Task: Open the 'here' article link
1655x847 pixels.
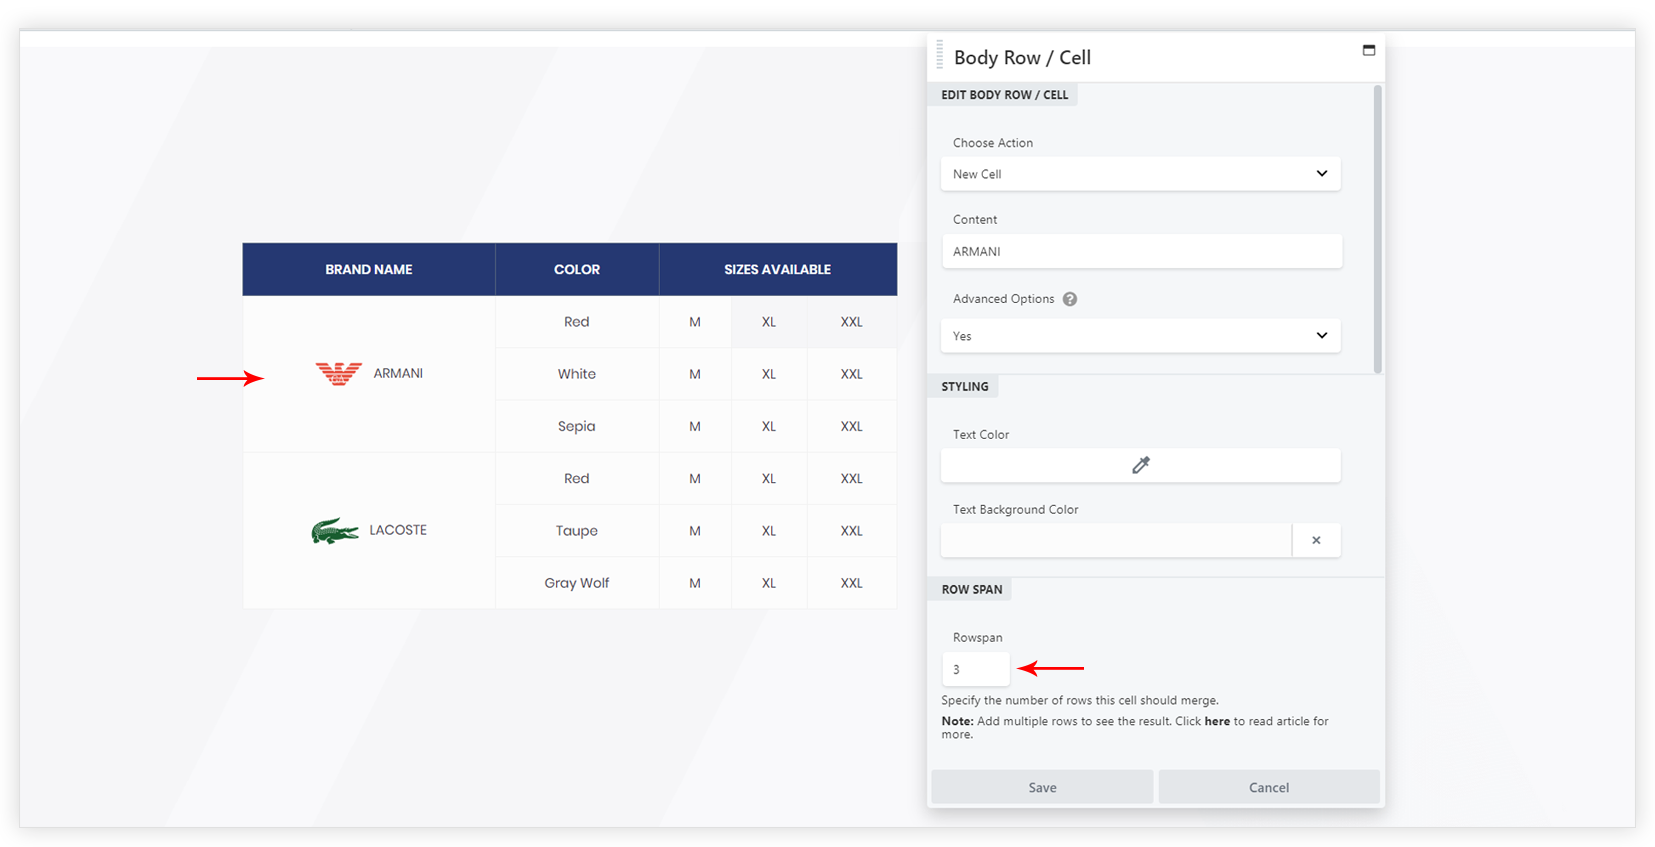Action: (x=1217, y=721)
